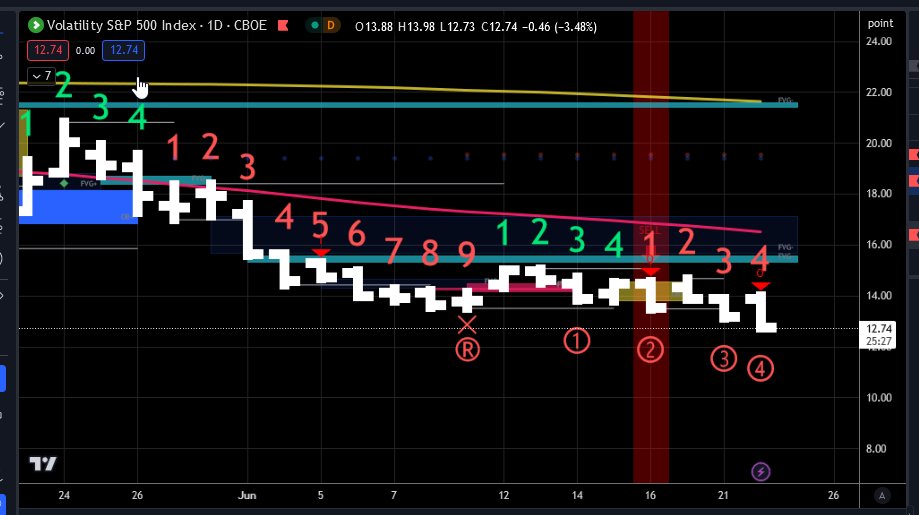The image size is (919, 515).
Task: Toggle auto scale with the A button
Action: click(x=882, y=496)
